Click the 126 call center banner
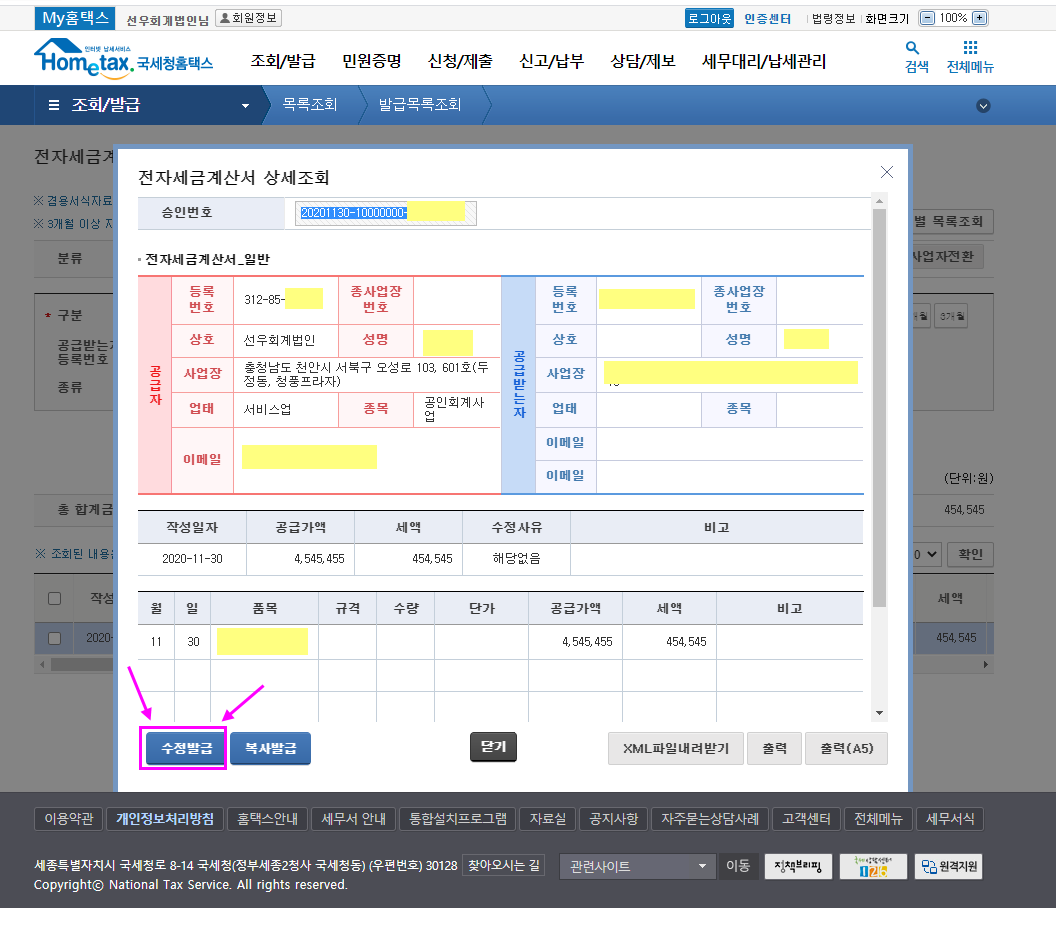1056x941 pixels. click(873, 866)
